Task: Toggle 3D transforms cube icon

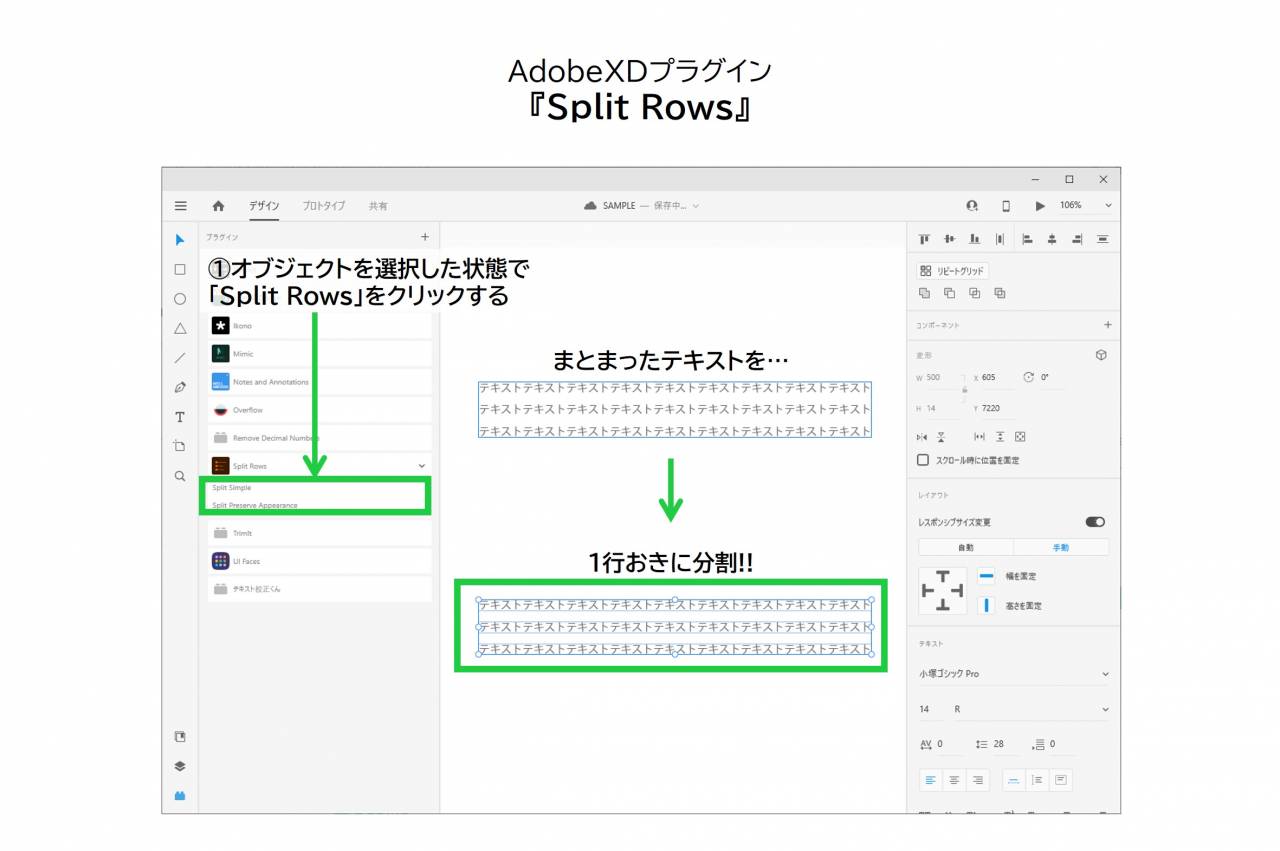Action: point(1101,355)
